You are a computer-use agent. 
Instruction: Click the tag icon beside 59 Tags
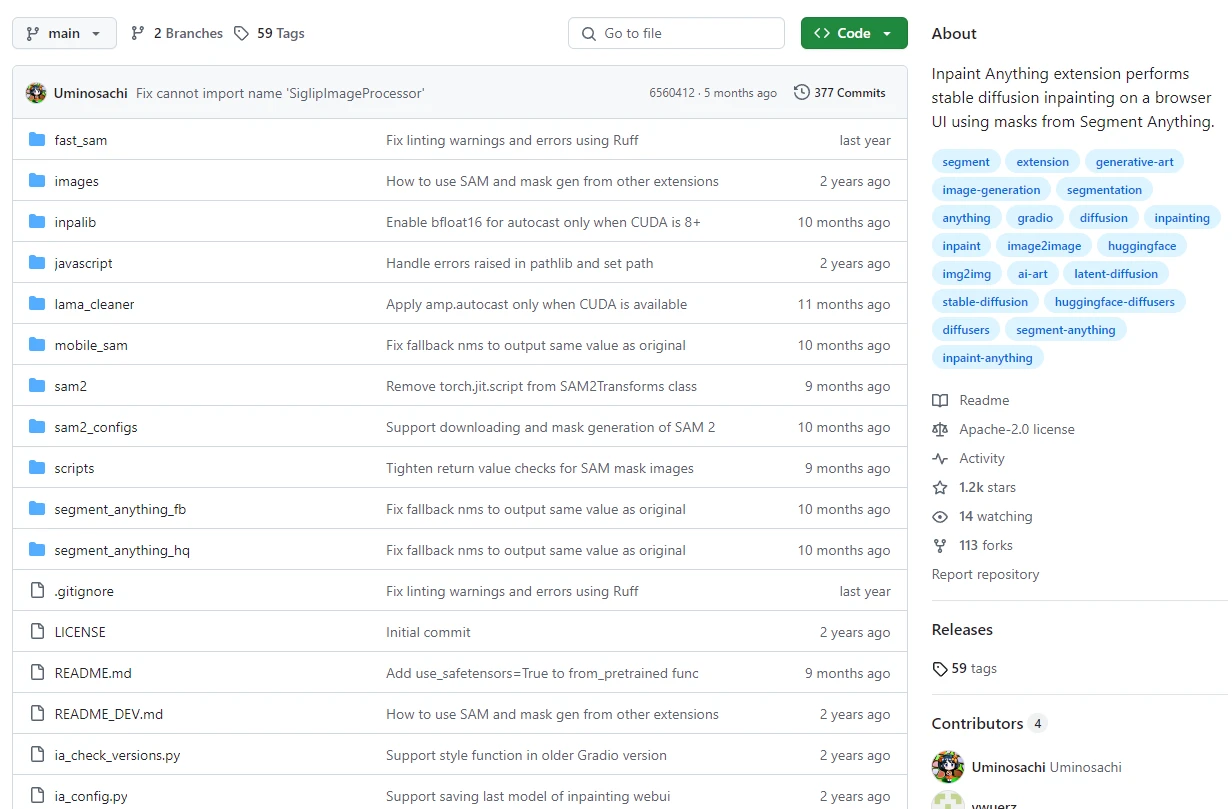click(x=241, y=33)
